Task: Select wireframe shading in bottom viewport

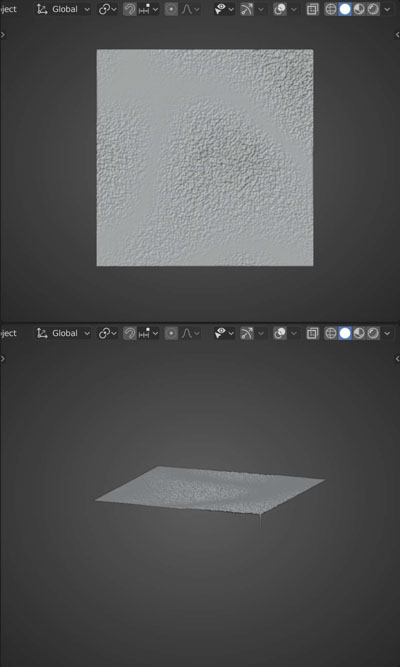Action: point(331,333)
